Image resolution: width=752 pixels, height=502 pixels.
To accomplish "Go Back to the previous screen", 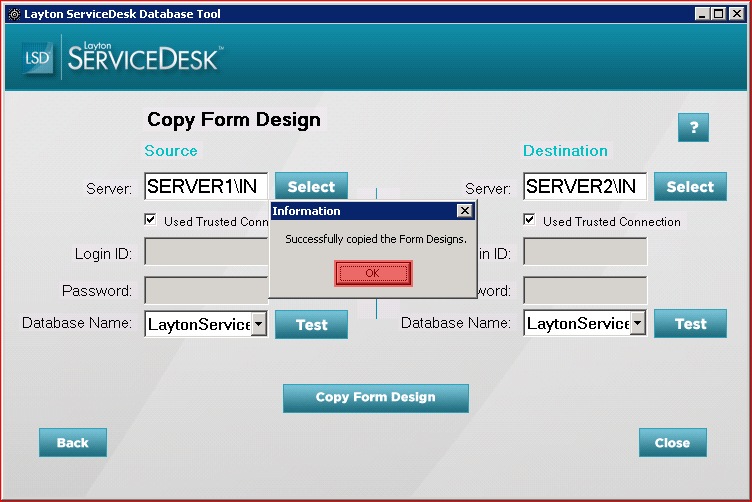I will point(73,442).
